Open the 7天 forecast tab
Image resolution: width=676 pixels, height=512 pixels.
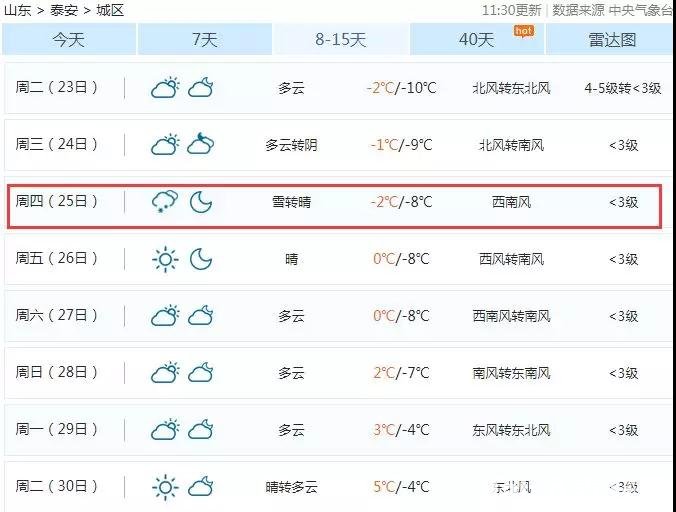pos(205,40)
